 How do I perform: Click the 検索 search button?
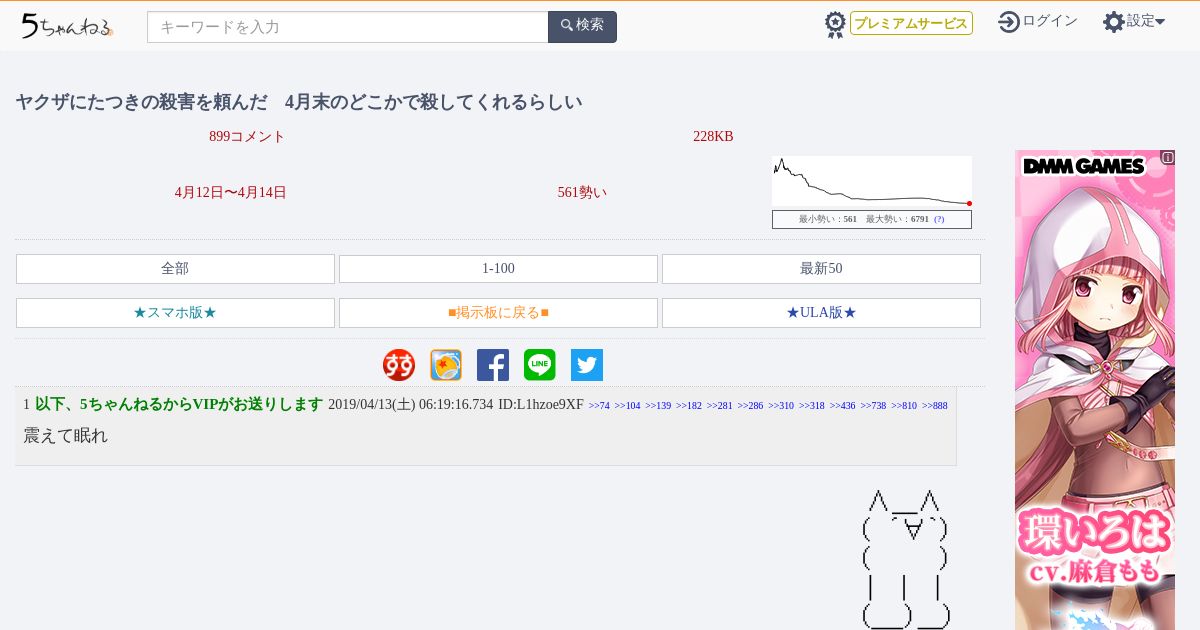pyautogui.click(x=583, y=26)
